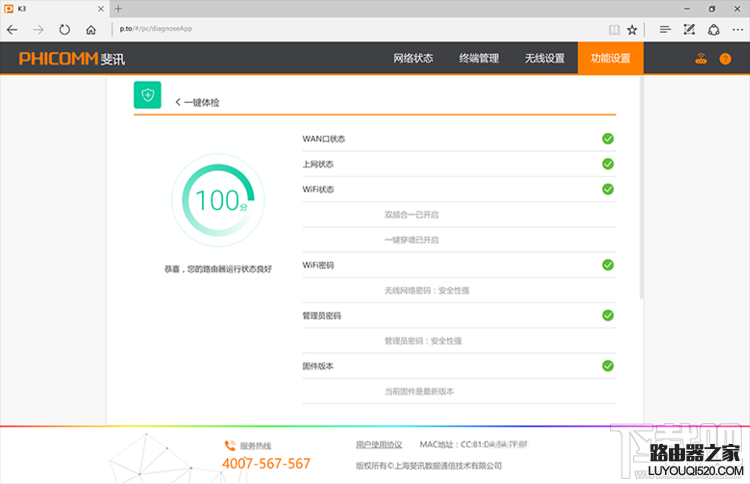Select the K3 browser tab

[x=55, y=9]
